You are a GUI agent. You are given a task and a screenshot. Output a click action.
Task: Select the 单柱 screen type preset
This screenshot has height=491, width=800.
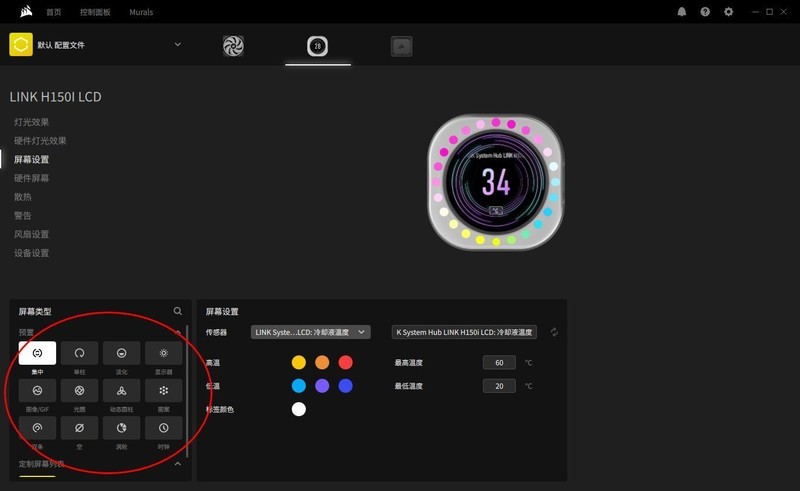click(x=80, y=353)
